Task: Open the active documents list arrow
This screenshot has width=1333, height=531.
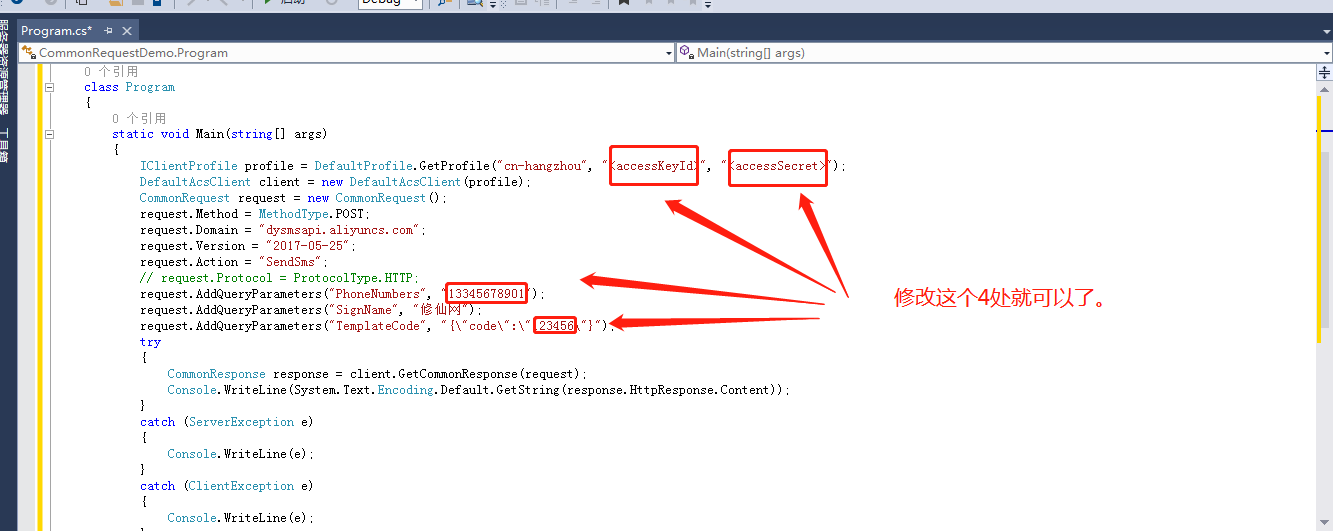Action: 1325,31
